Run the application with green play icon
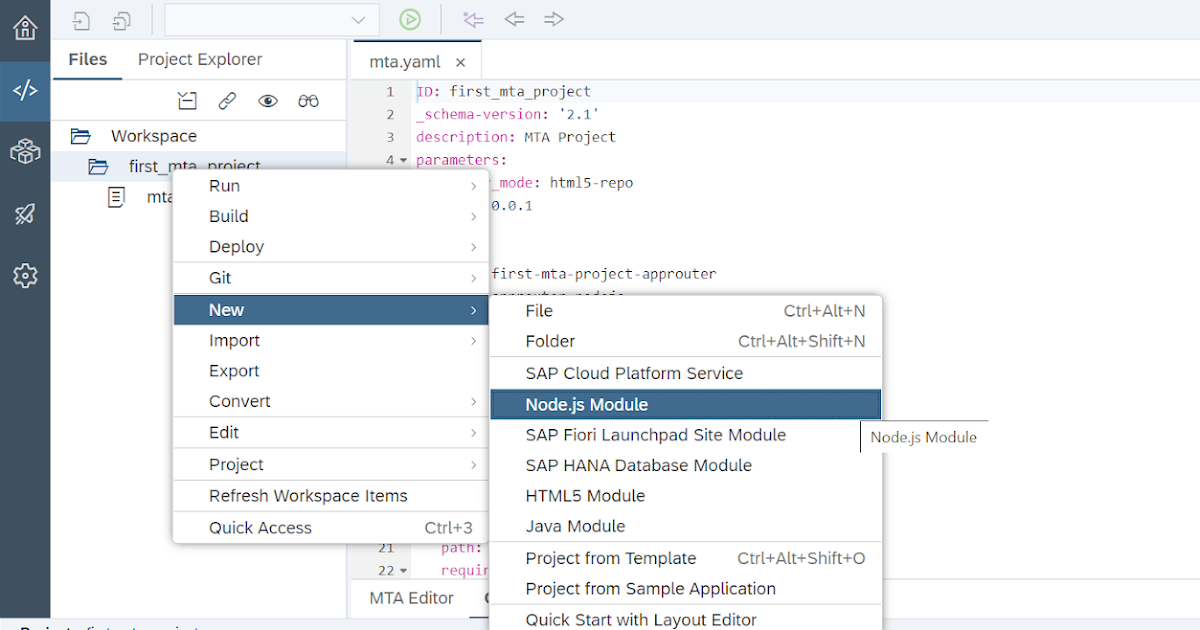The image size is (1200, 630). [x=410, y=19]
